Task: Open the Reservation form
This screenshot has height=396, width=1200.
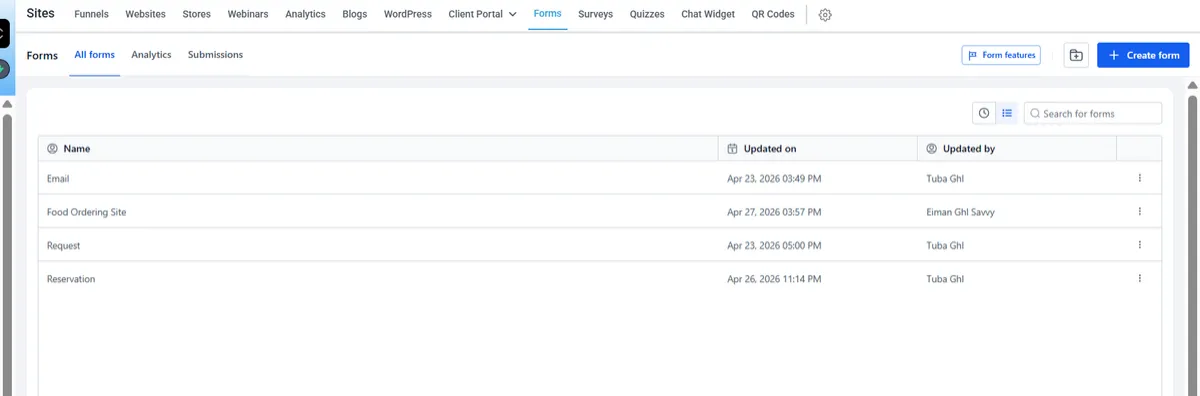Action: click(x=71, y=279)
